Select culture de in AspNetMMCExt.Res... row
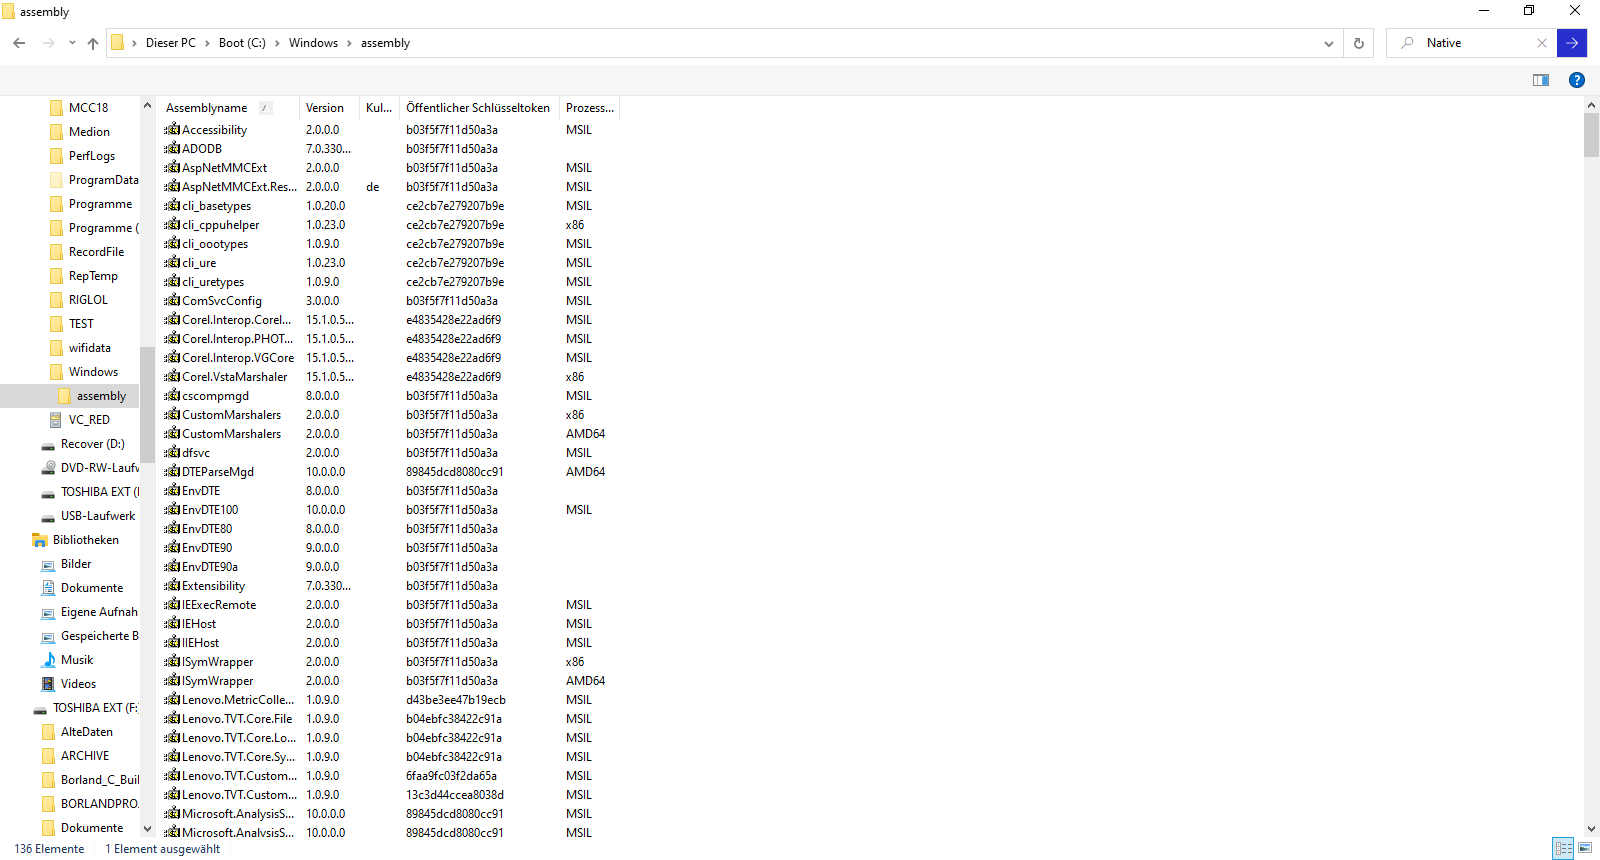This screenshot has width=1600, height=860. [x=372, y=187]
